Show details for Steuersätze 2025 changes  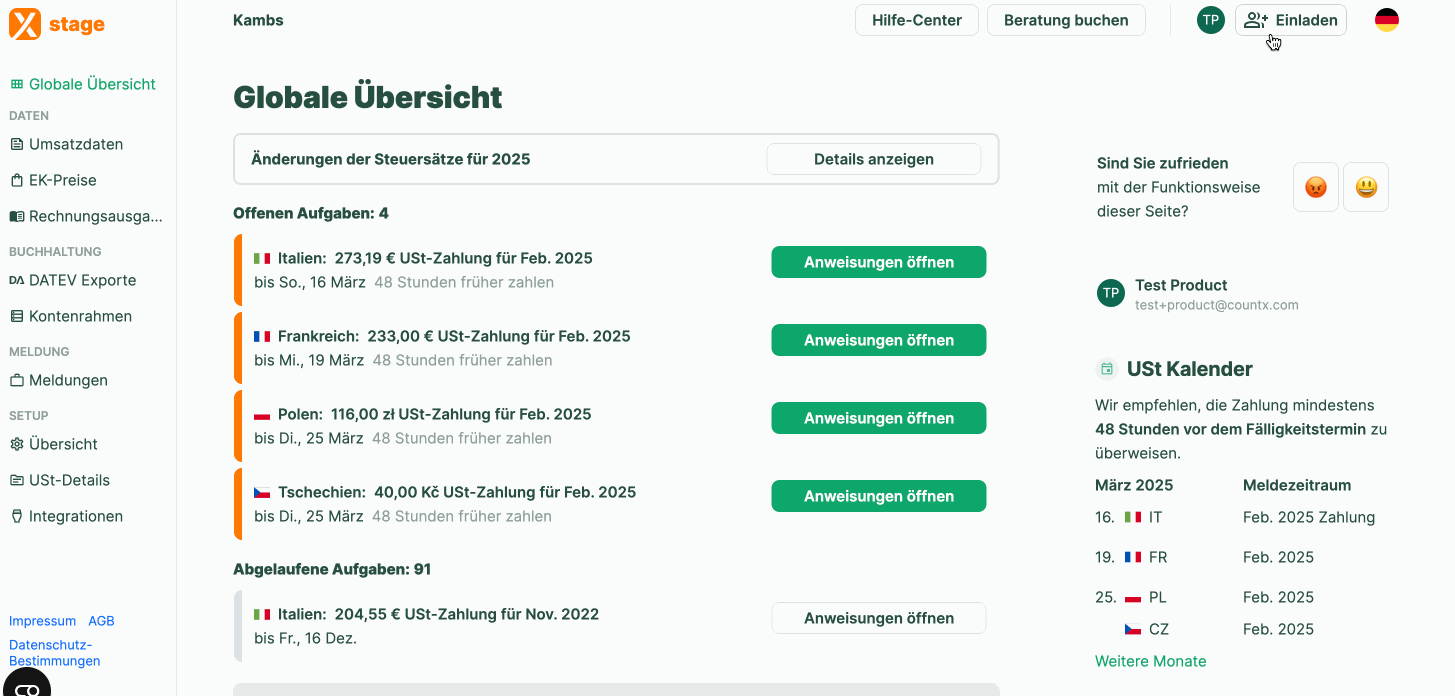pos(874,159)
